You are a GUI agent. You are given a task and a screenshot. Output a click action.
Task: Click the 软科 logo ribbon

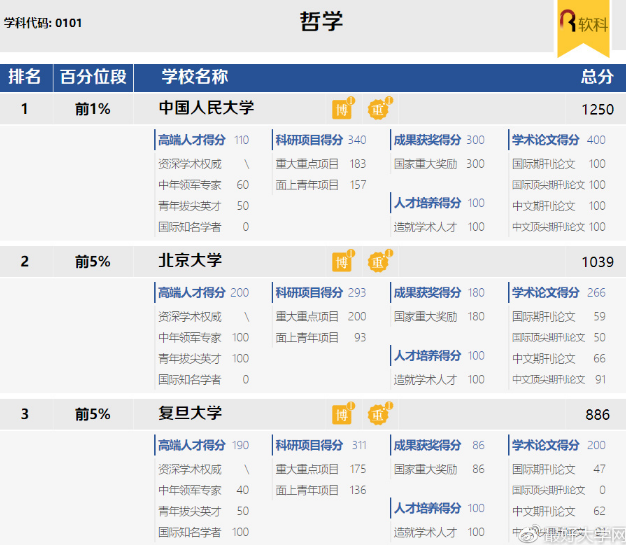[x=583, y=27]
